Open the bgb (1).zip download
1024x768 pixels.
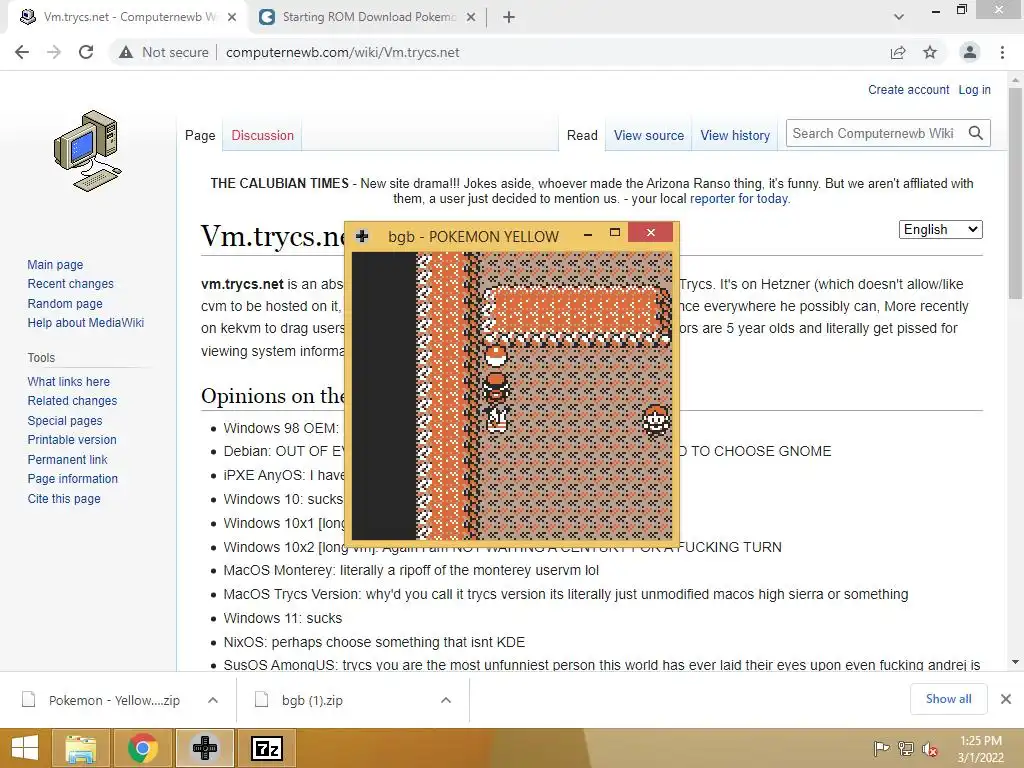[313, 700]
